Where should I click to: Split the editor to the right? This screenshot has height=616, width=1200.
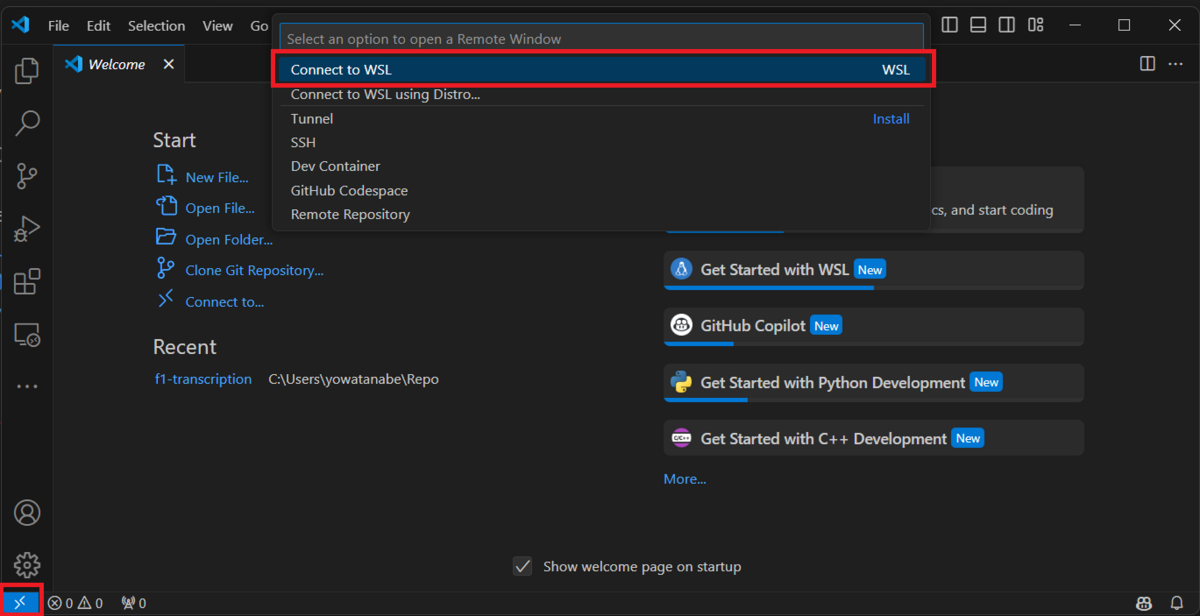[1148, 64]
